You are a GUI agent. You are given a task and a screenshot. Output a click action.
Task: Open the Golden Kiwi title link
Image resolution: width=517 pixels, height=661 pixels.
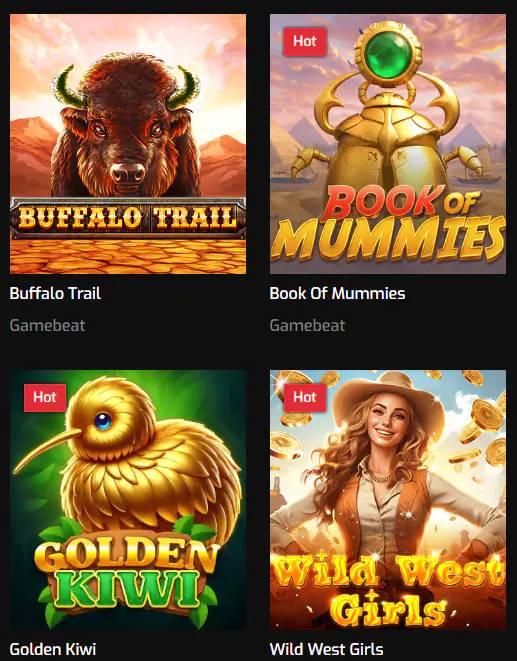(53, 649)
